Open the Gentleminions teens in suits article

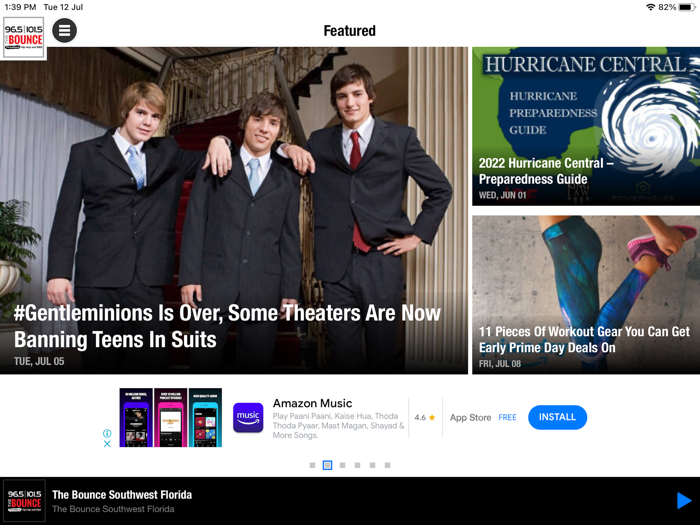[233, 210]
